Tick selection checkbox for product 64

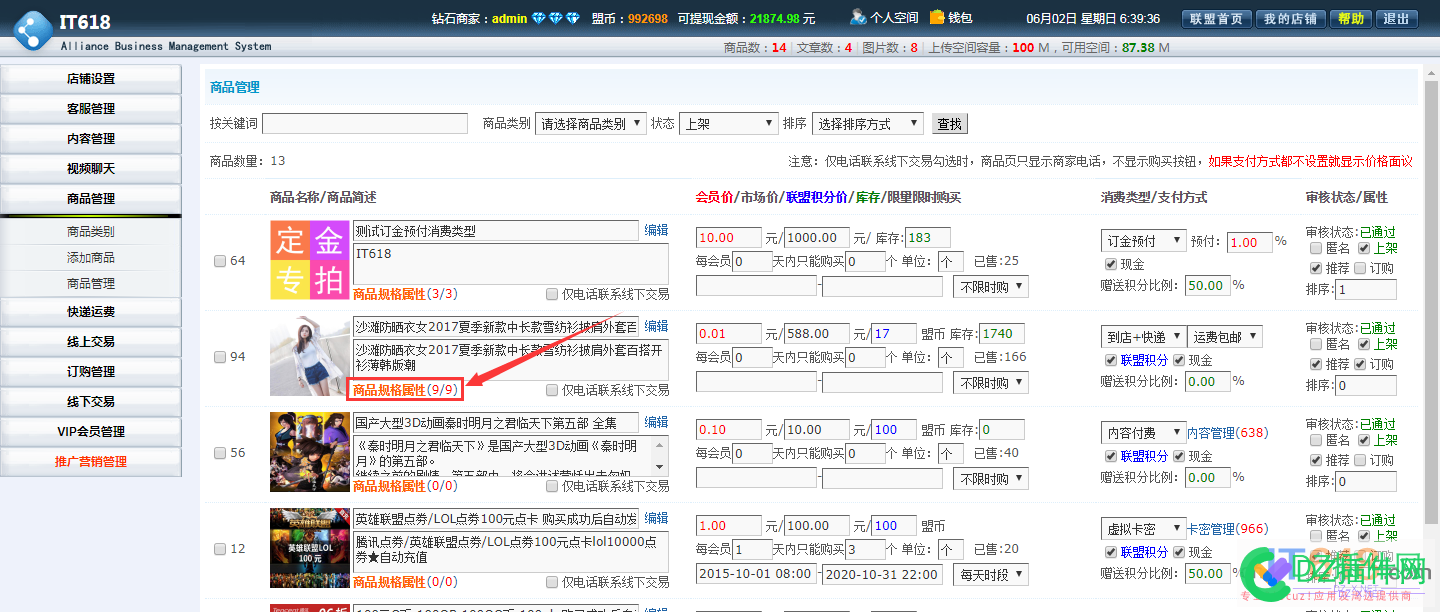coord(220,261)
